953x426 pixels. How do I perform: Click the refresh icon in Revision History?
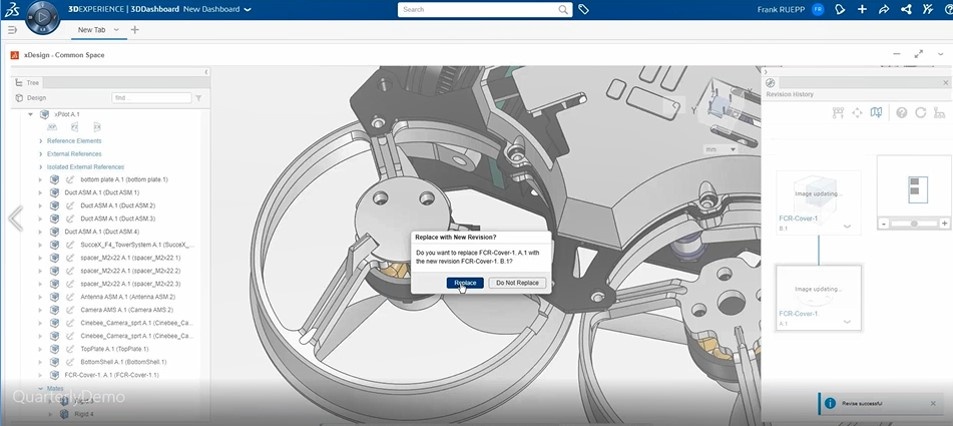point(920,112)
